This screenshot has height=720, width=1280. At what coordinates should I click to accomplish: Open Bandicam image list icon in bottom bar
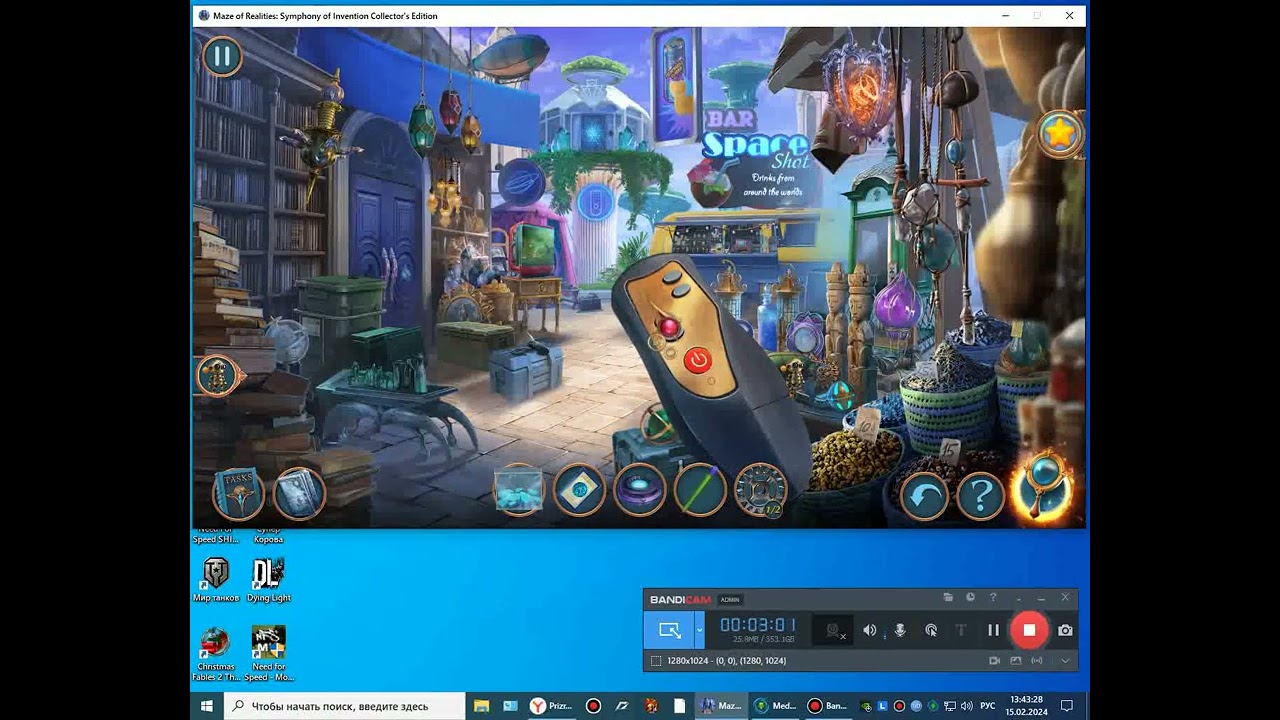pyautogui.click(x=1016, y=661)
